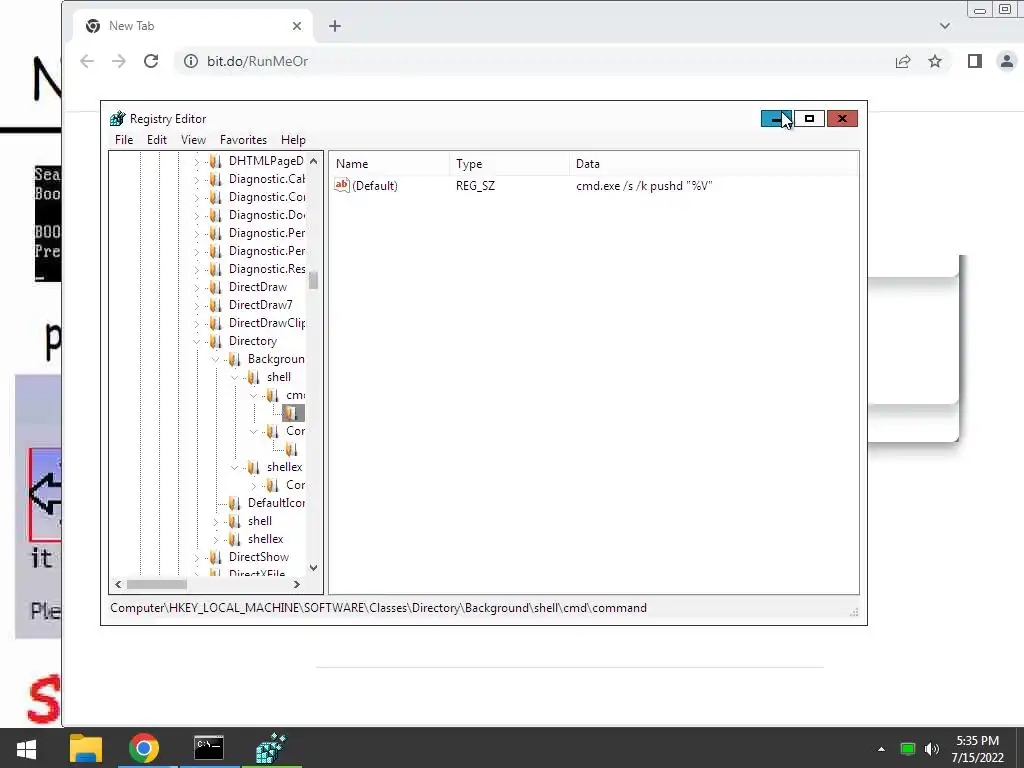Open the File menu in Registry Editor

coord(123,140)
